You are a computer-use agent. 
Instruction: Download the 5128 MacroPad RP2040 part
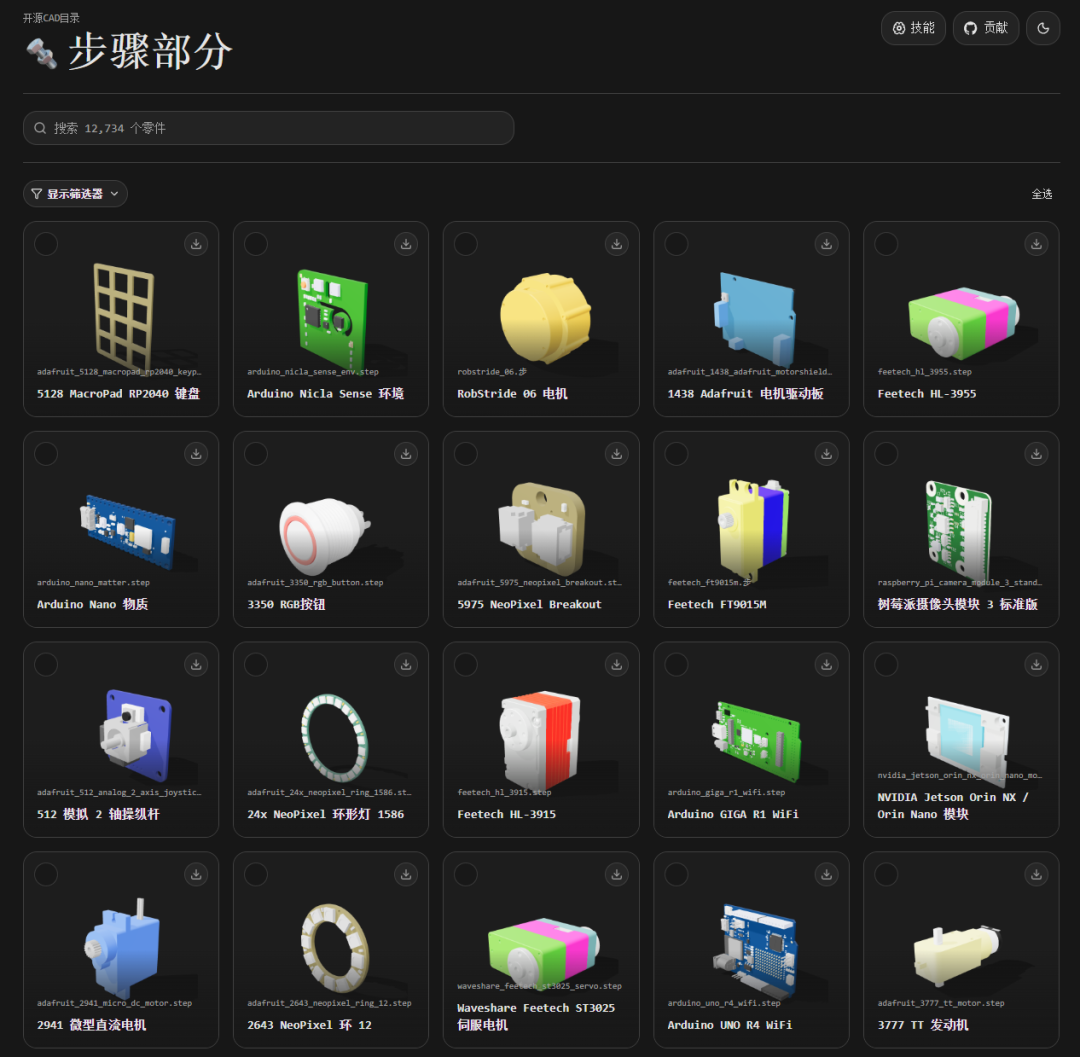[x=196, y=244]
